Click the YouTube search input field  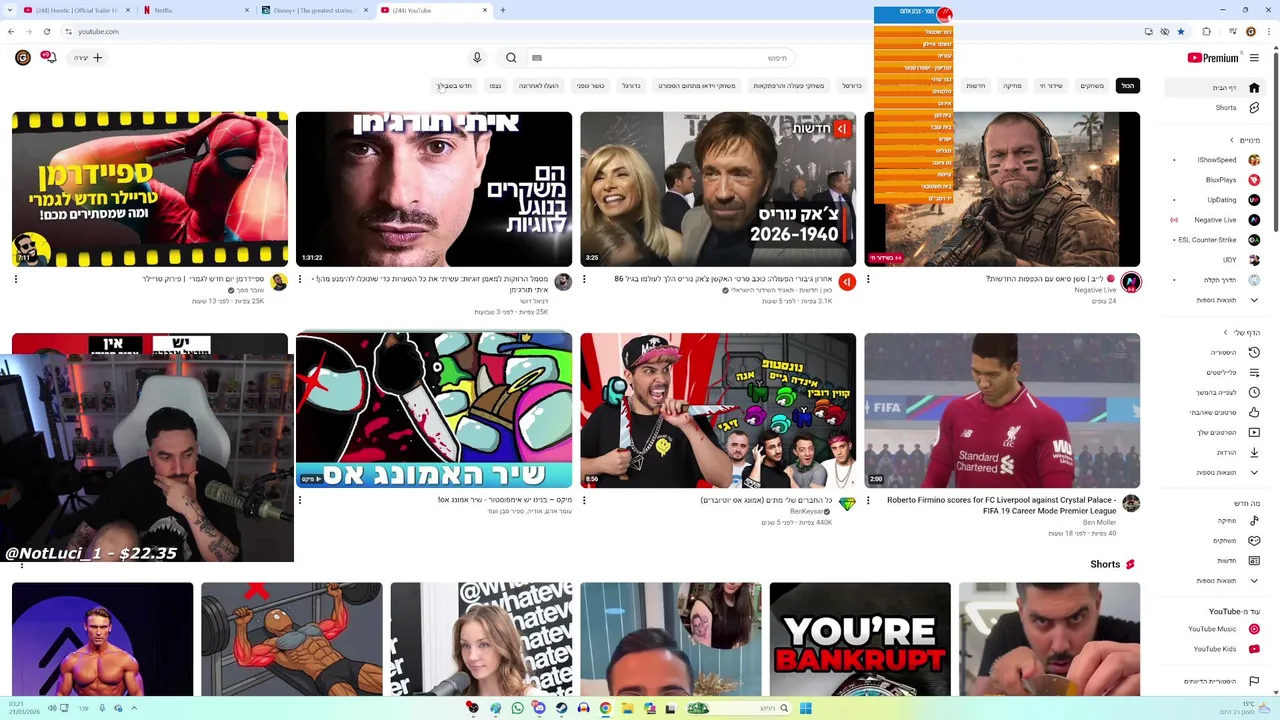pyautogui.click(x=660, y=58)
